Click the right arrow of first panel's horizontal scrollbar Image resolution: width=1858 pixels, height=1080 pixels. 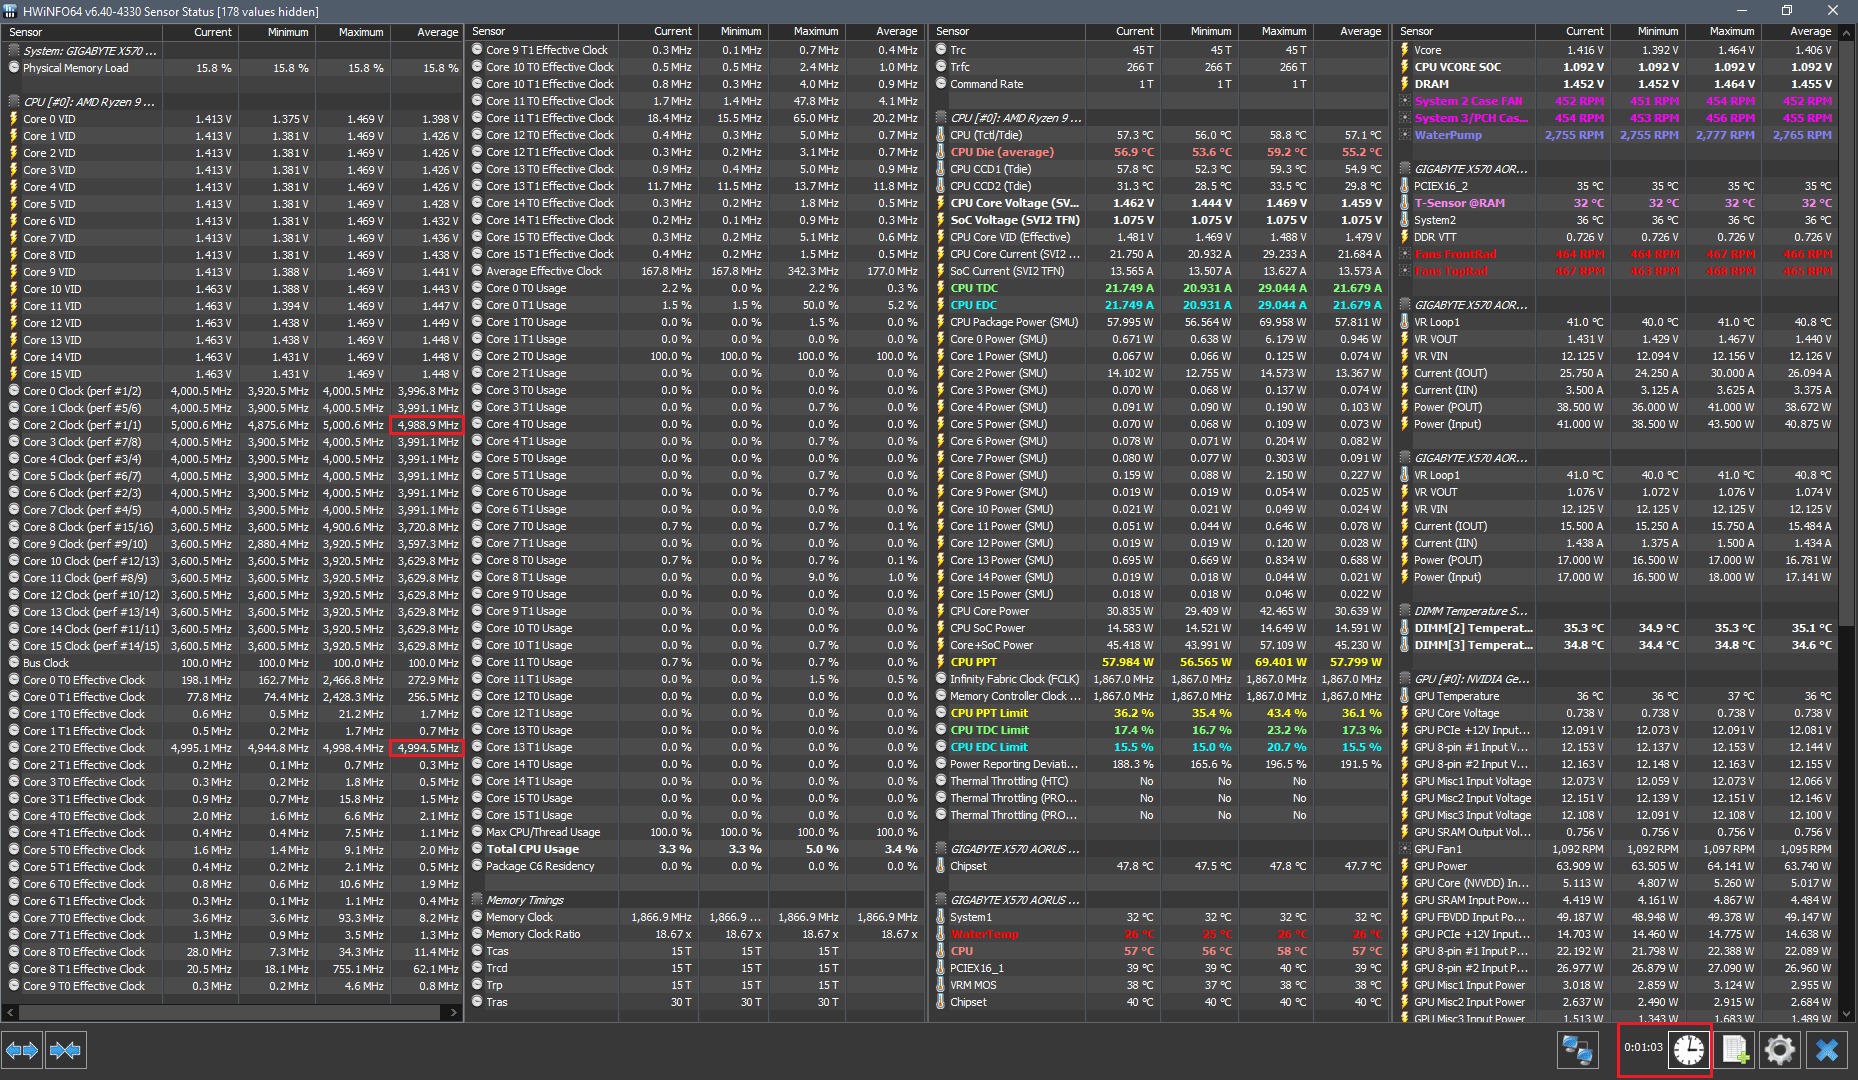454,1013
